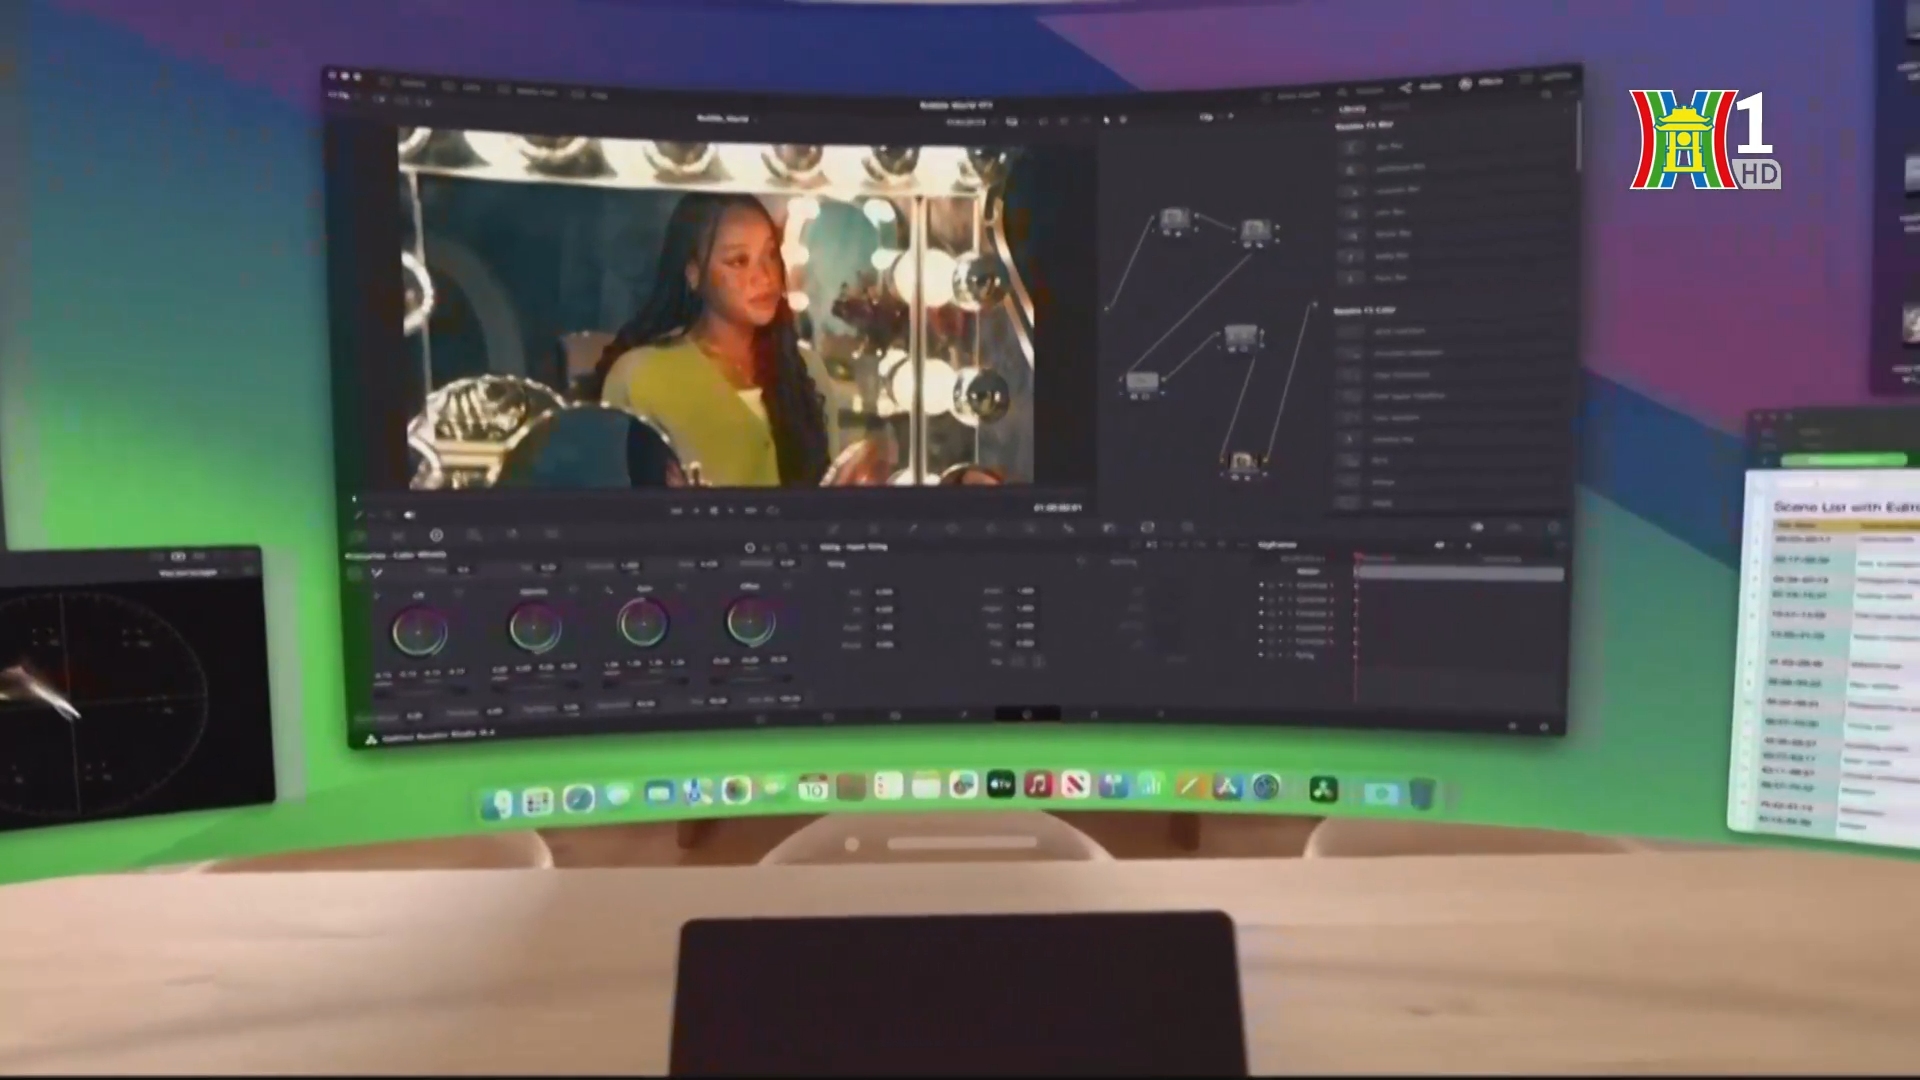
Task: Open DaVinci Resolve from the Dock
Action: coord(1324,789)
